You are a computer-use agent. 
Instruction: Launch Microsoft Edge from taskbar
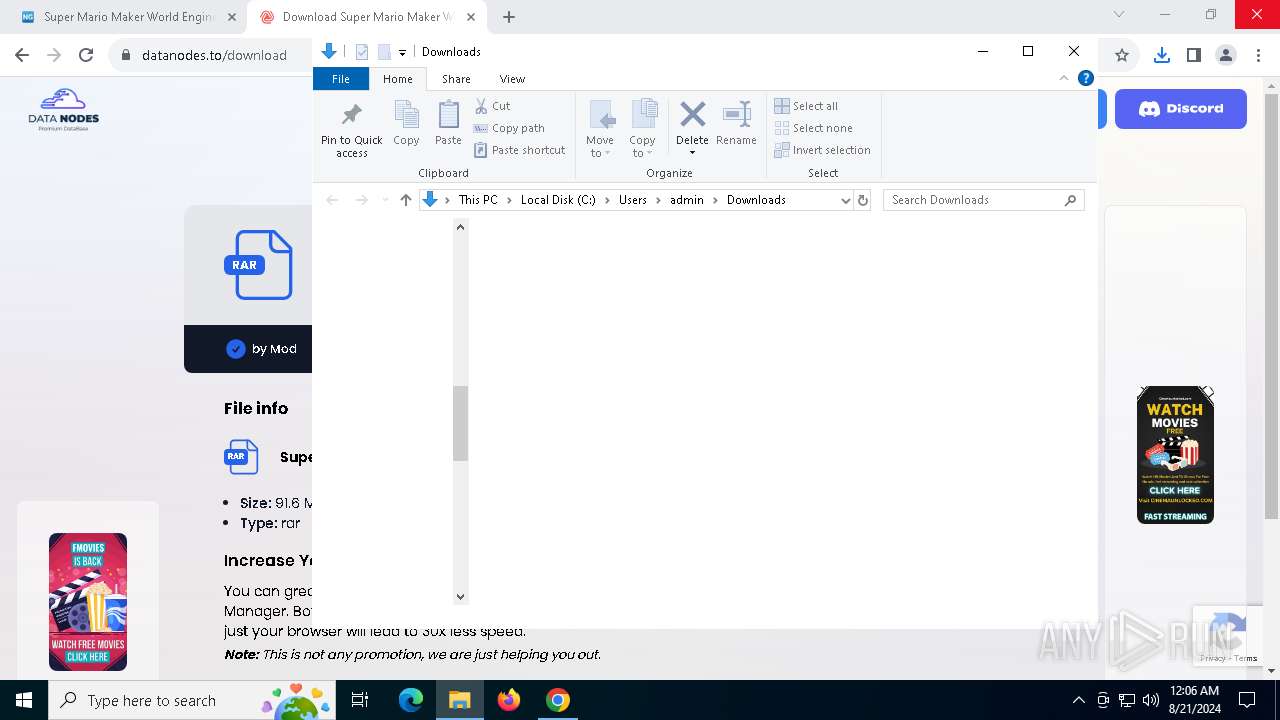[411, 700]
